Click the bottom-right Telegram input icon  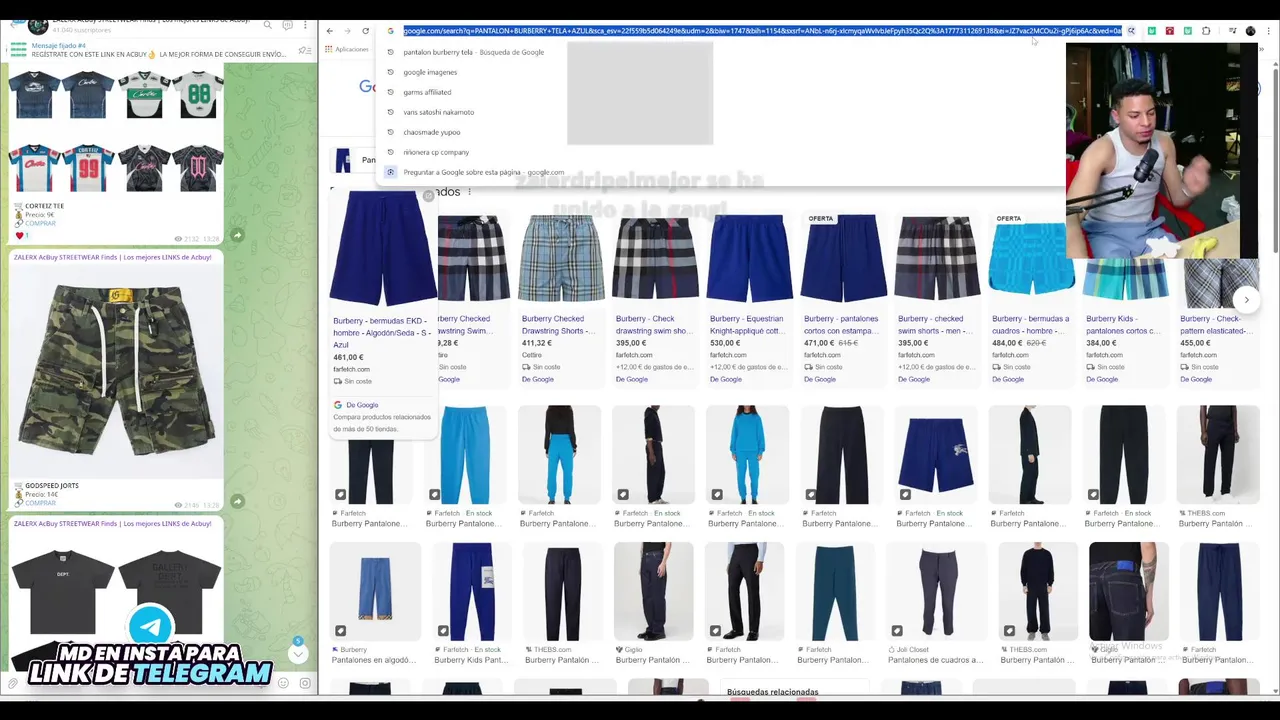coord(305,684)
